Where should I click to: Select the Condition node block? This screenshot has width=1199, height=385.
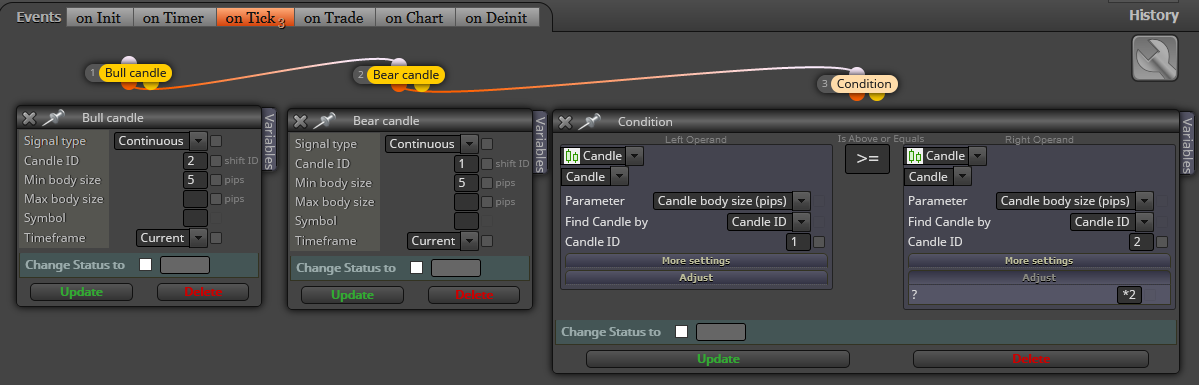pyautogui.click(x=864, y=84)
